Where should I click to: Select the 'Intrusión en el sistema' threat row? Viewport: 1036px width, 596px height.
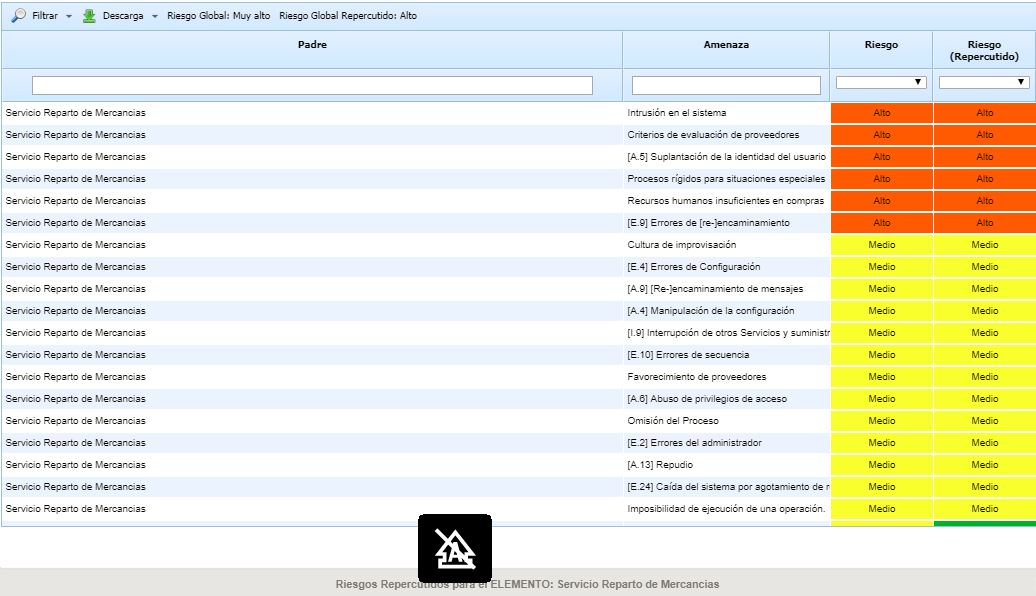tap(677, 113)
